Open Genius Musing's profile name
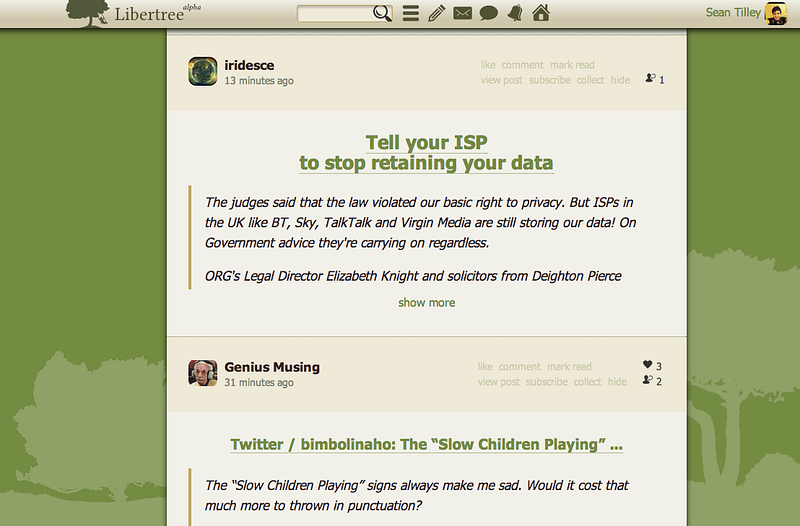 coord(272,367)
